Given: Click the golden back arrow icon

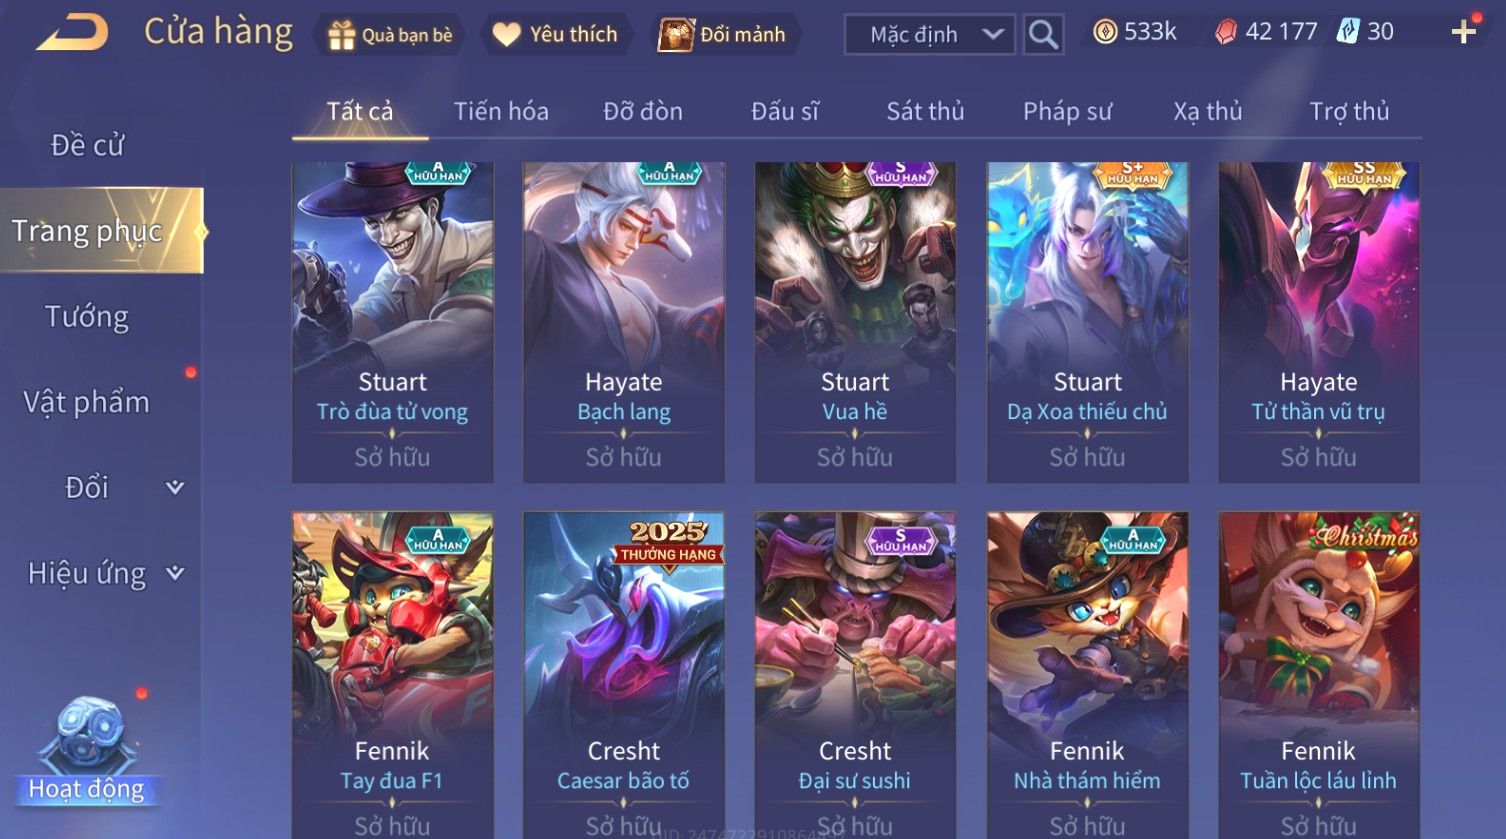Looking at the screenshot, I should pyautogui.click(x=73, y=33).
